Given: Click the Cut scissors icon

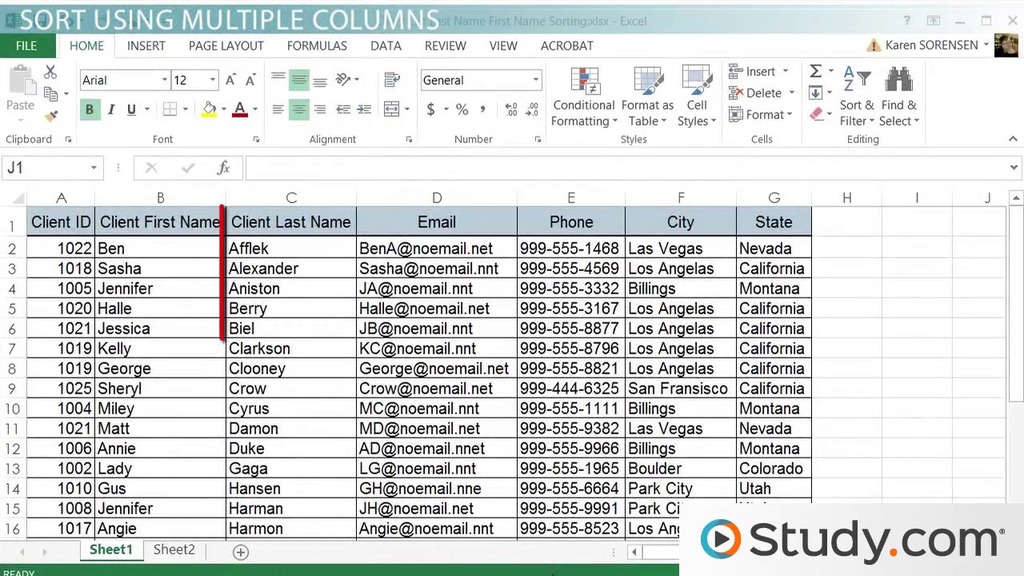Looking at the screenshot, I should [x=51, y=73].
